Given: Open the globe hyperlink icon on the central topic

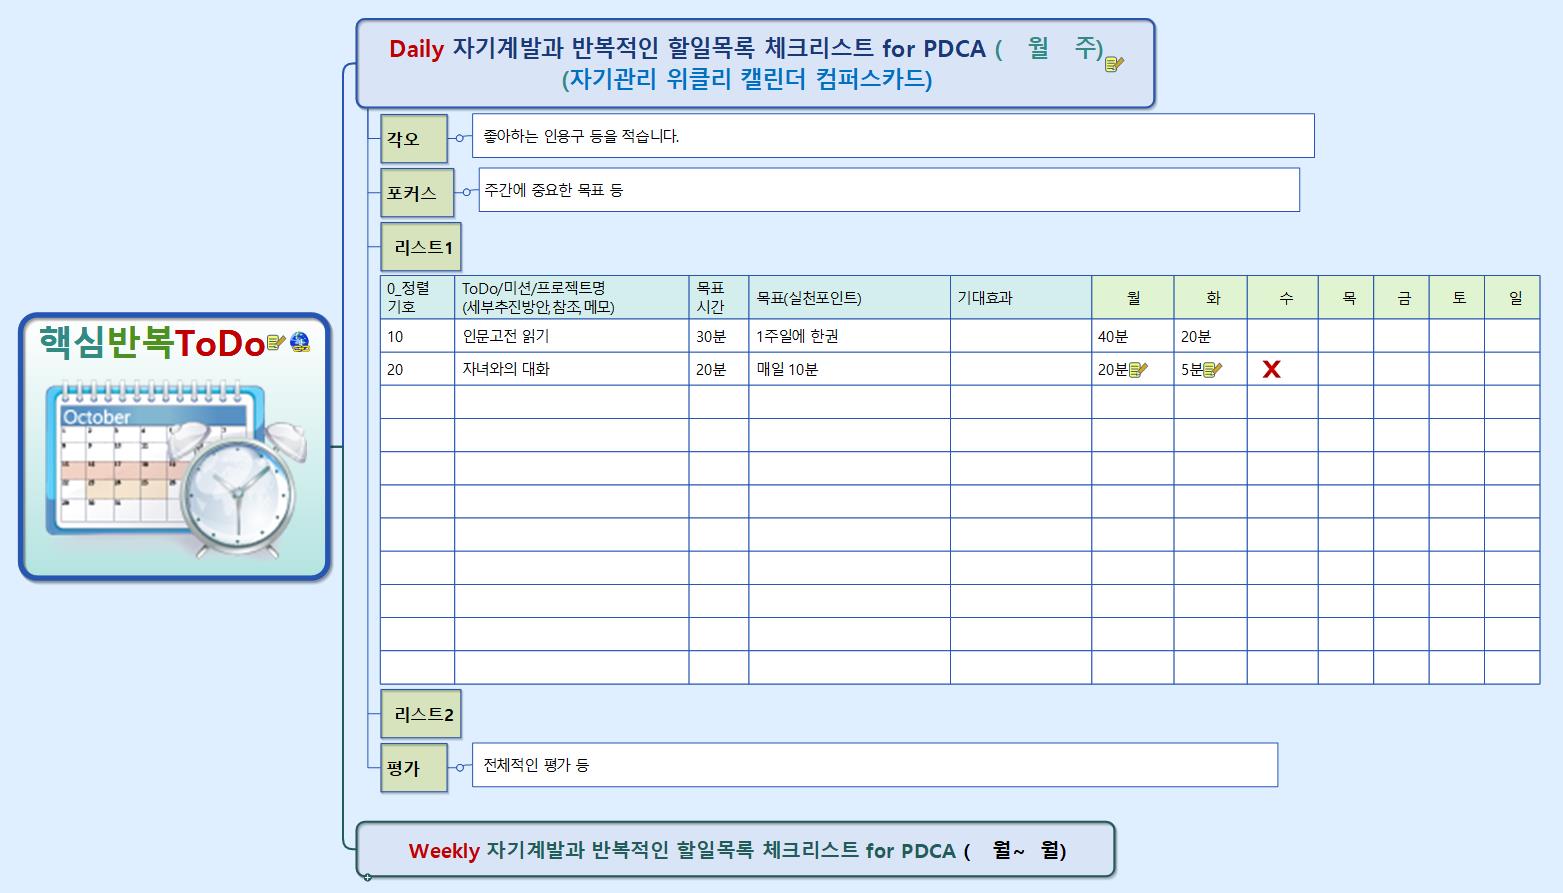Looking at the screenshot, I should coord(300,343).
